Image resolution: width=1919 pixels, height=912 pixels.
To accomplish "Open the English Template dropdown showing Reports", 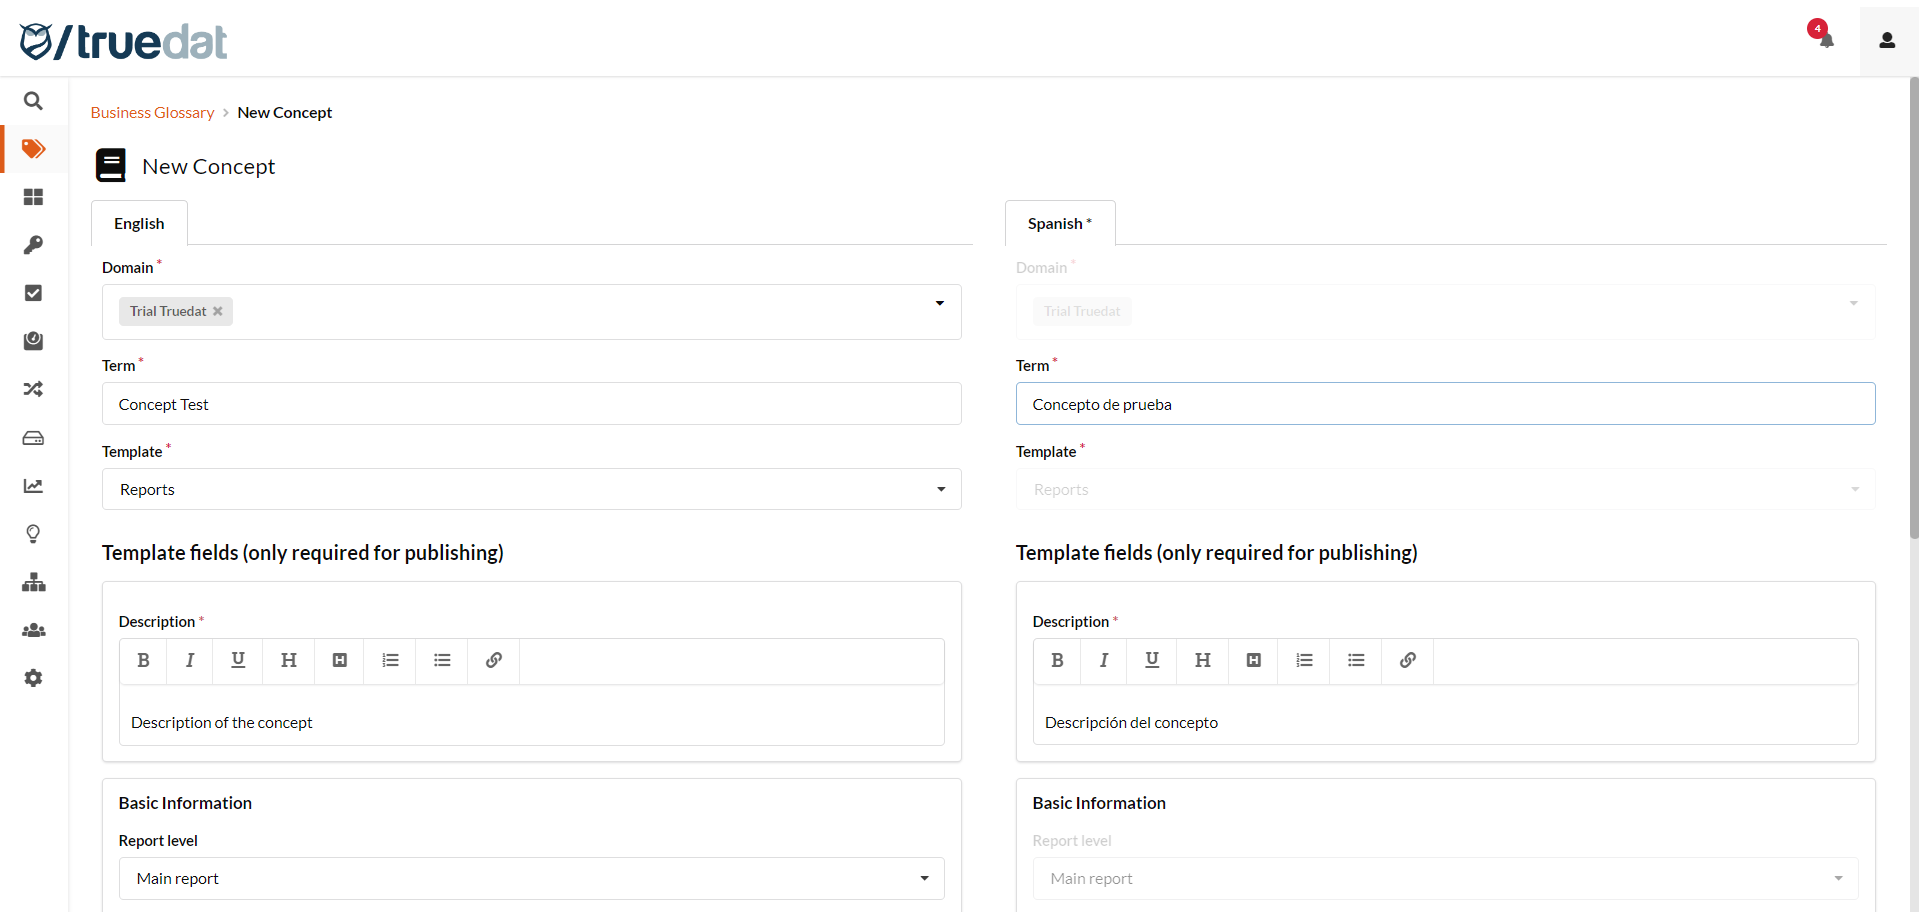I will click(x=531, y=489).
